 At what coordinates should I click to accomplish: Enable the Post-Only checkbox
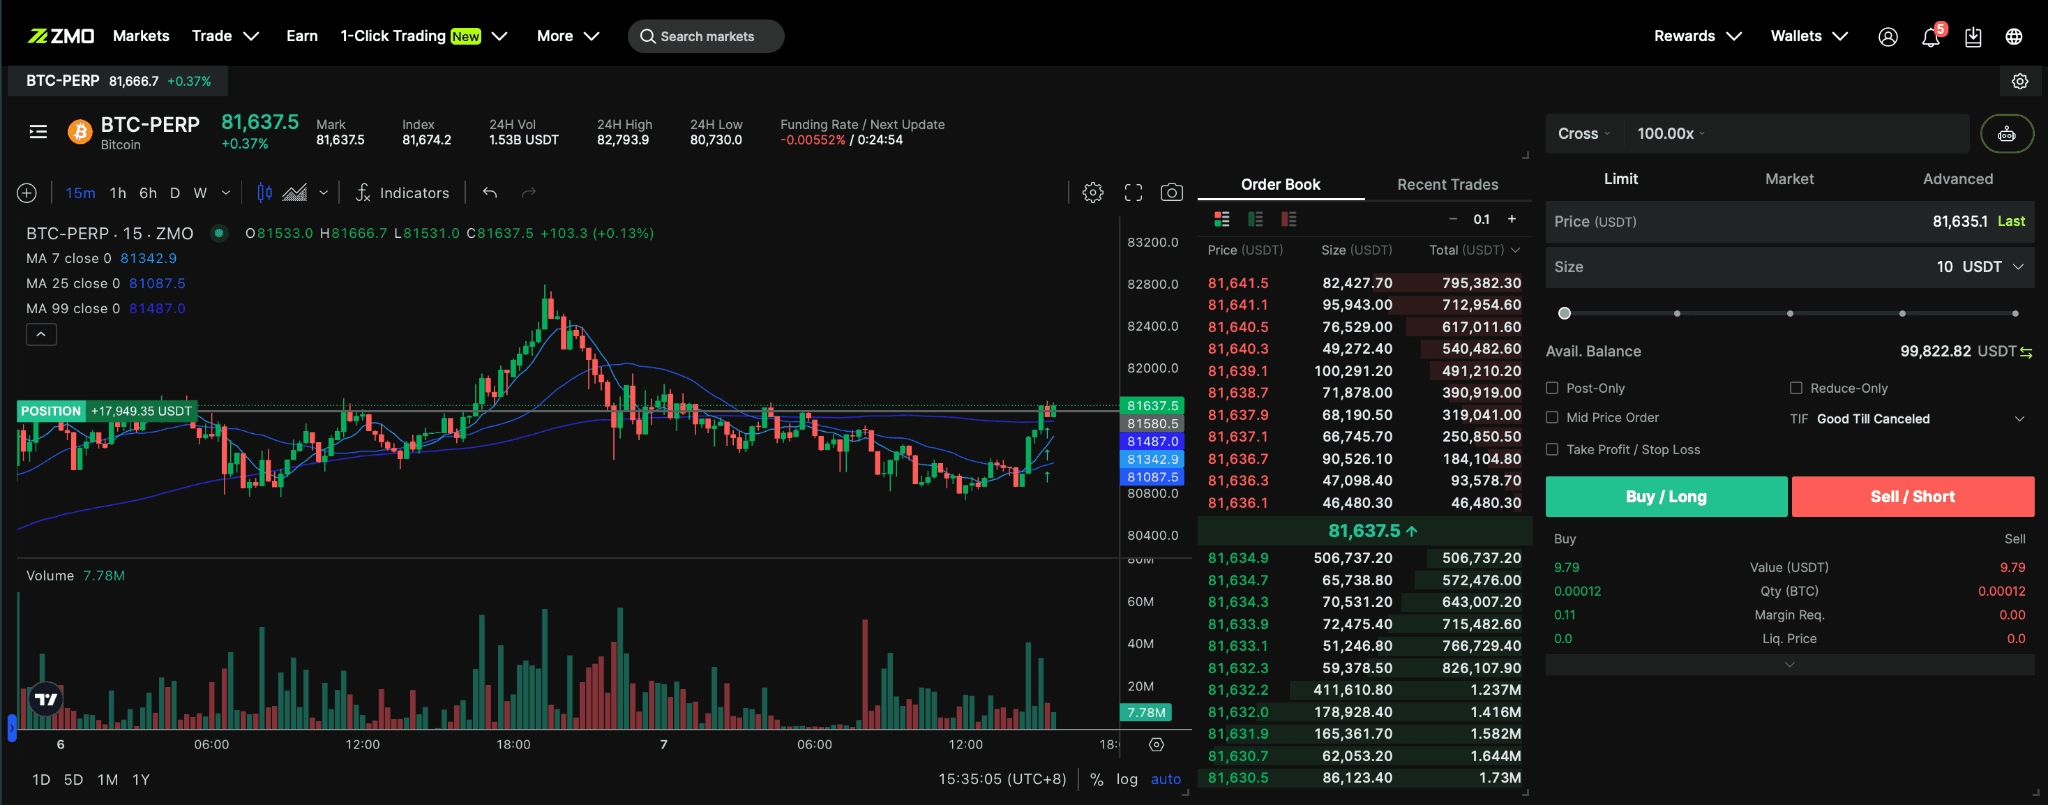(x=1552, y=388)
